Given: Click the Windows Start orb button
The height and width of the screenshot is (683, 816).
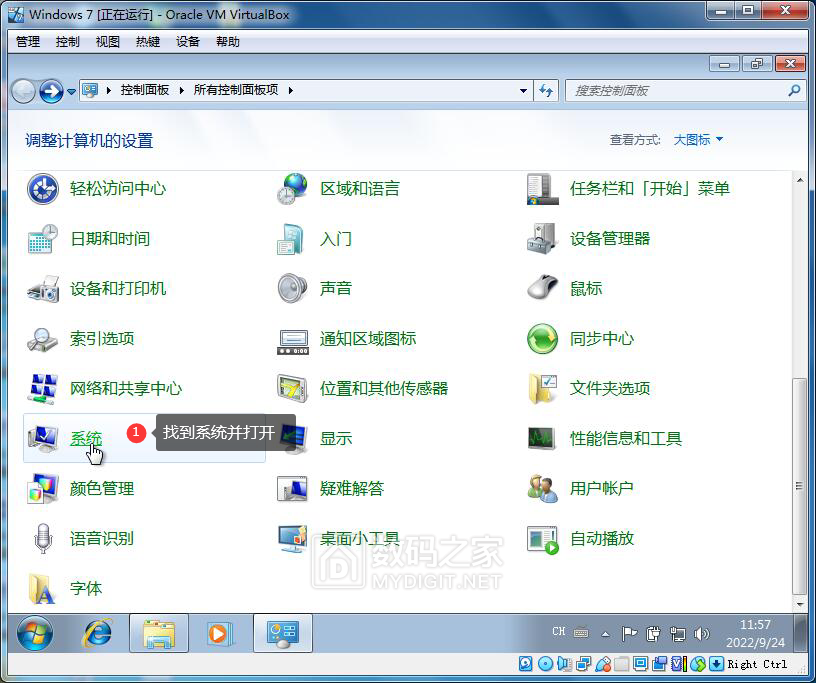Looking at the screenshot, I should (35, 633).
